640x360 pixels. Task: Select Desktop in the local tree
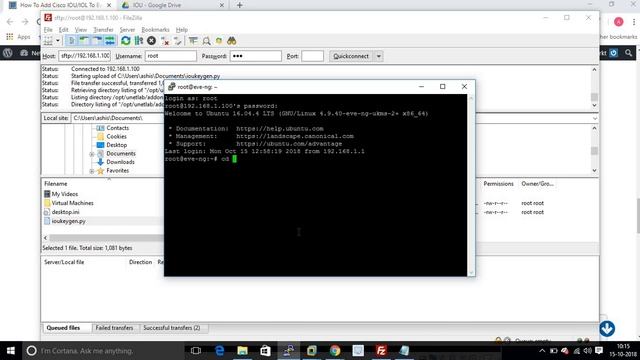click(x=117, y=145)
